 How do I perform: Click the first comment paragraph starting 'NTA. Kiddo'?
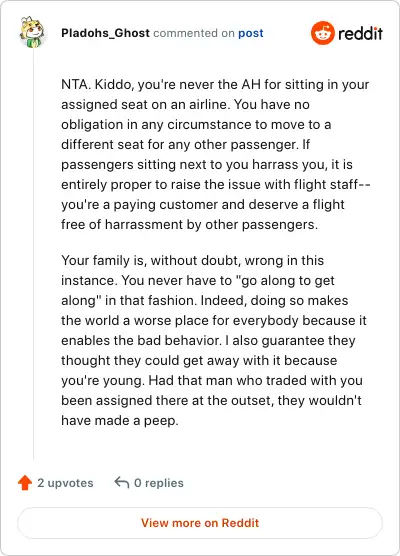coord(216,154)
